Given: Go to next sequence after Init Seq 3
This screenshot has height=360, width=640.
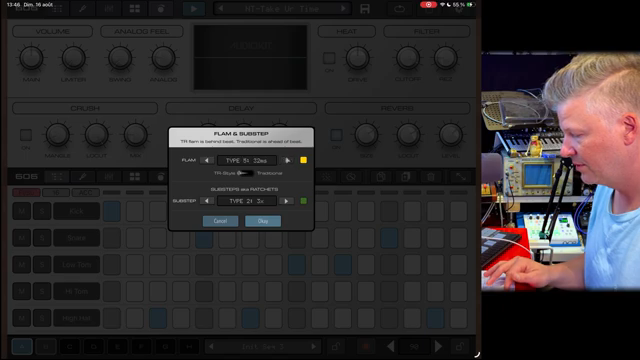Looking at the screenshot, I should click(313, 347).
